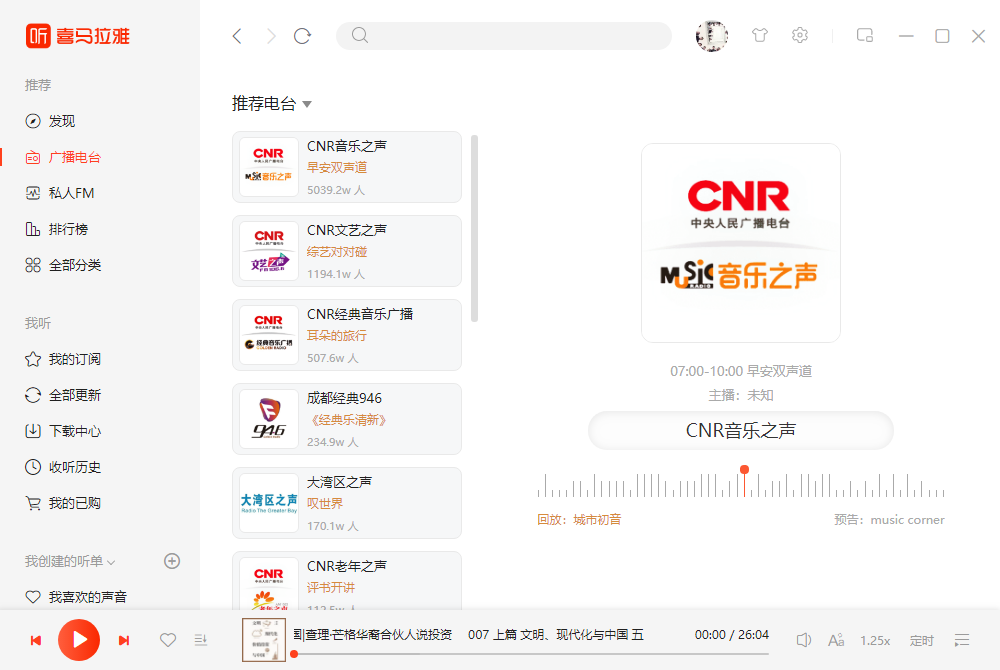Open 全部分类 categories

(x=62, y=265)
